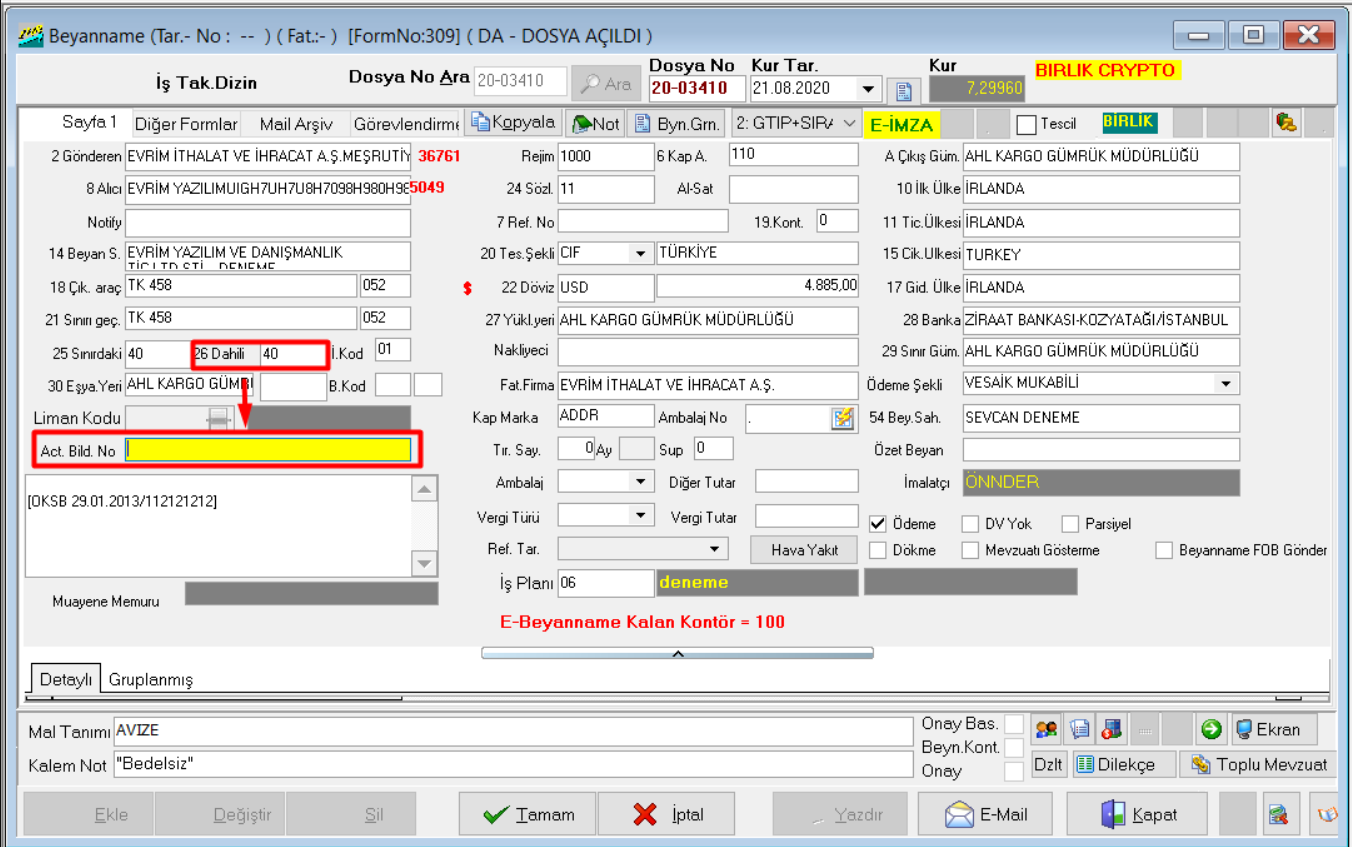
Task: Switch to the Sayfa 1 tab
Action: [89, 123]
